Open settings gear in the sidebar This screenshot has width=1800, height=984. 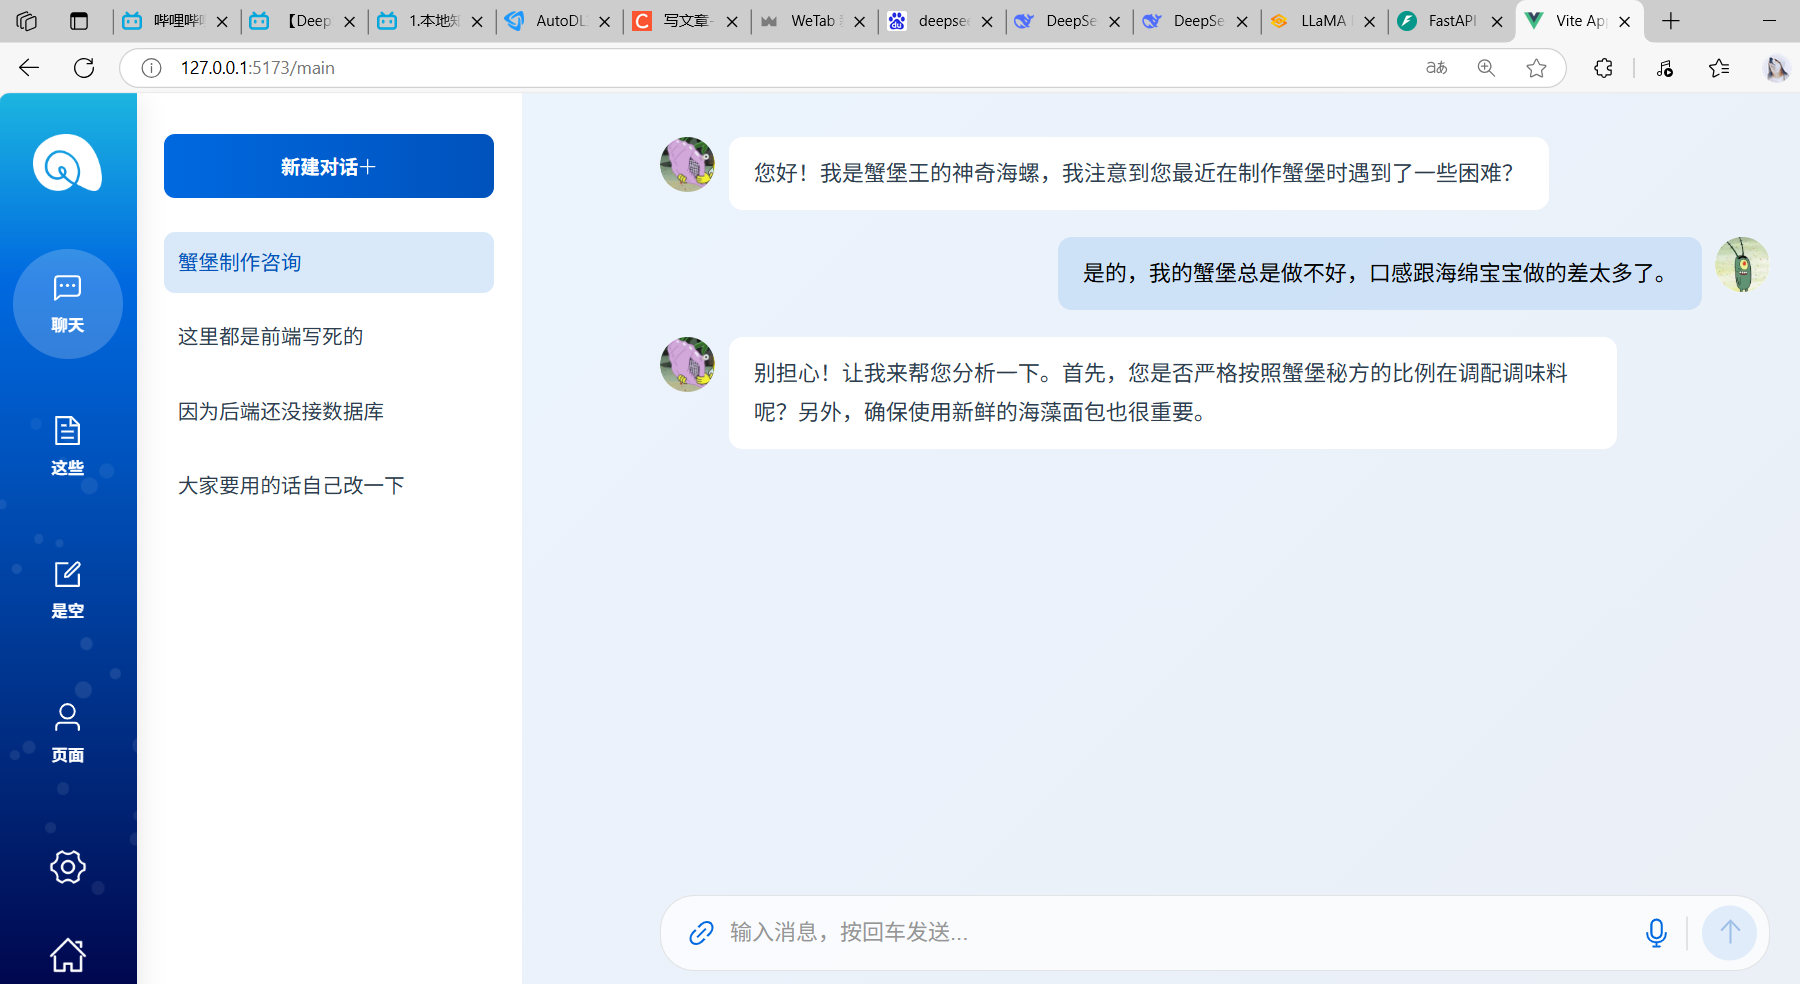[67, 867]
